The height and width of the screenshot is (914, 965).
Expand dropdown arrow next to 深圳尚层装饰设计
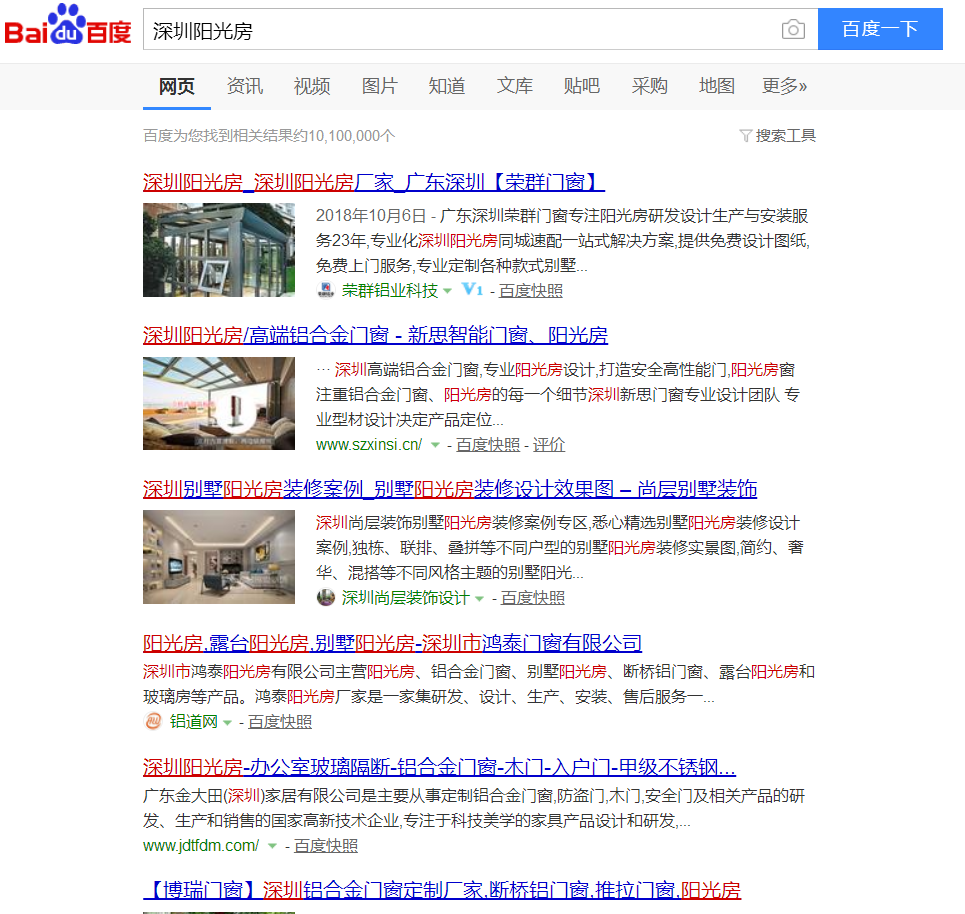coord(479,598)
